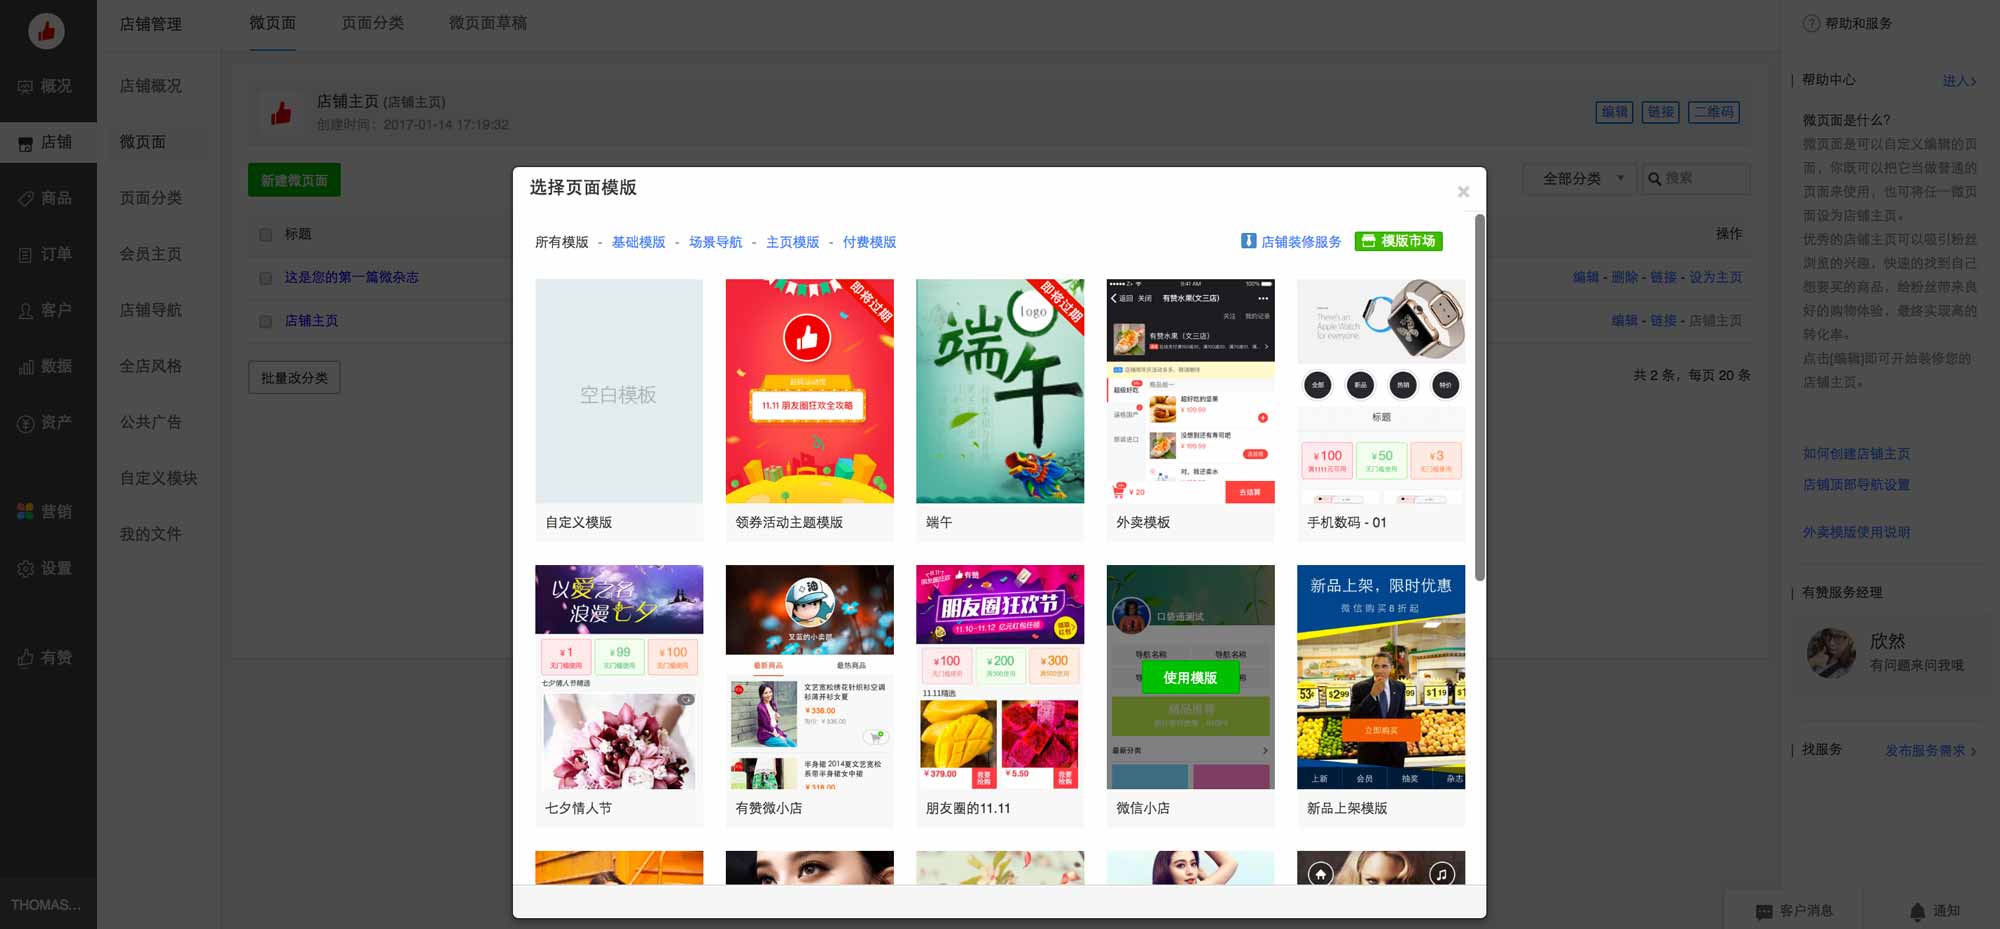The width and height of the screenshot is (2000, 929).
Task: Click the 编辑 button in shop homepage header
Action: click(x=1615, y=112)
